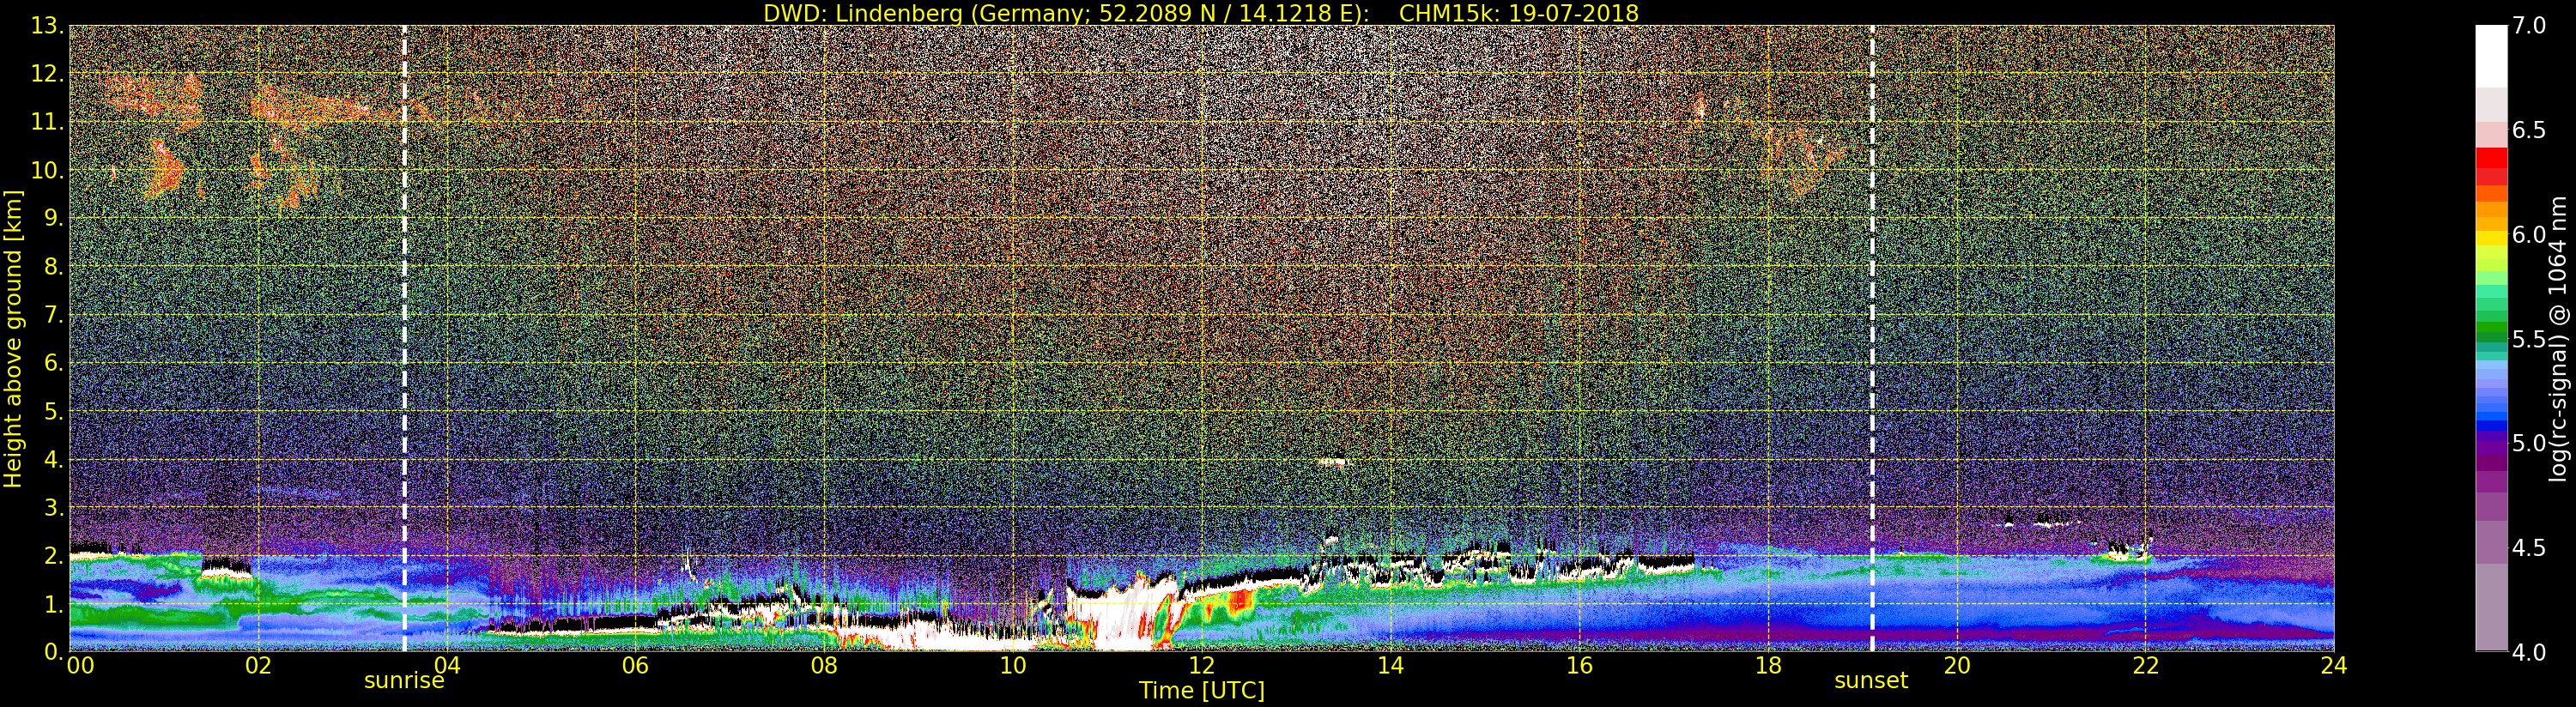Click the '7.0' value on the colorbar
The image size is (2576, 707).
click(x=2529, y=26)
